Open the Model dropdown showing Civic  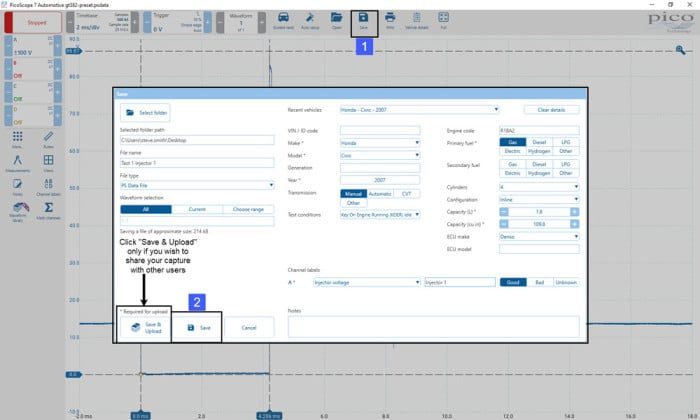pyautogui.click(x=380, y=156)
